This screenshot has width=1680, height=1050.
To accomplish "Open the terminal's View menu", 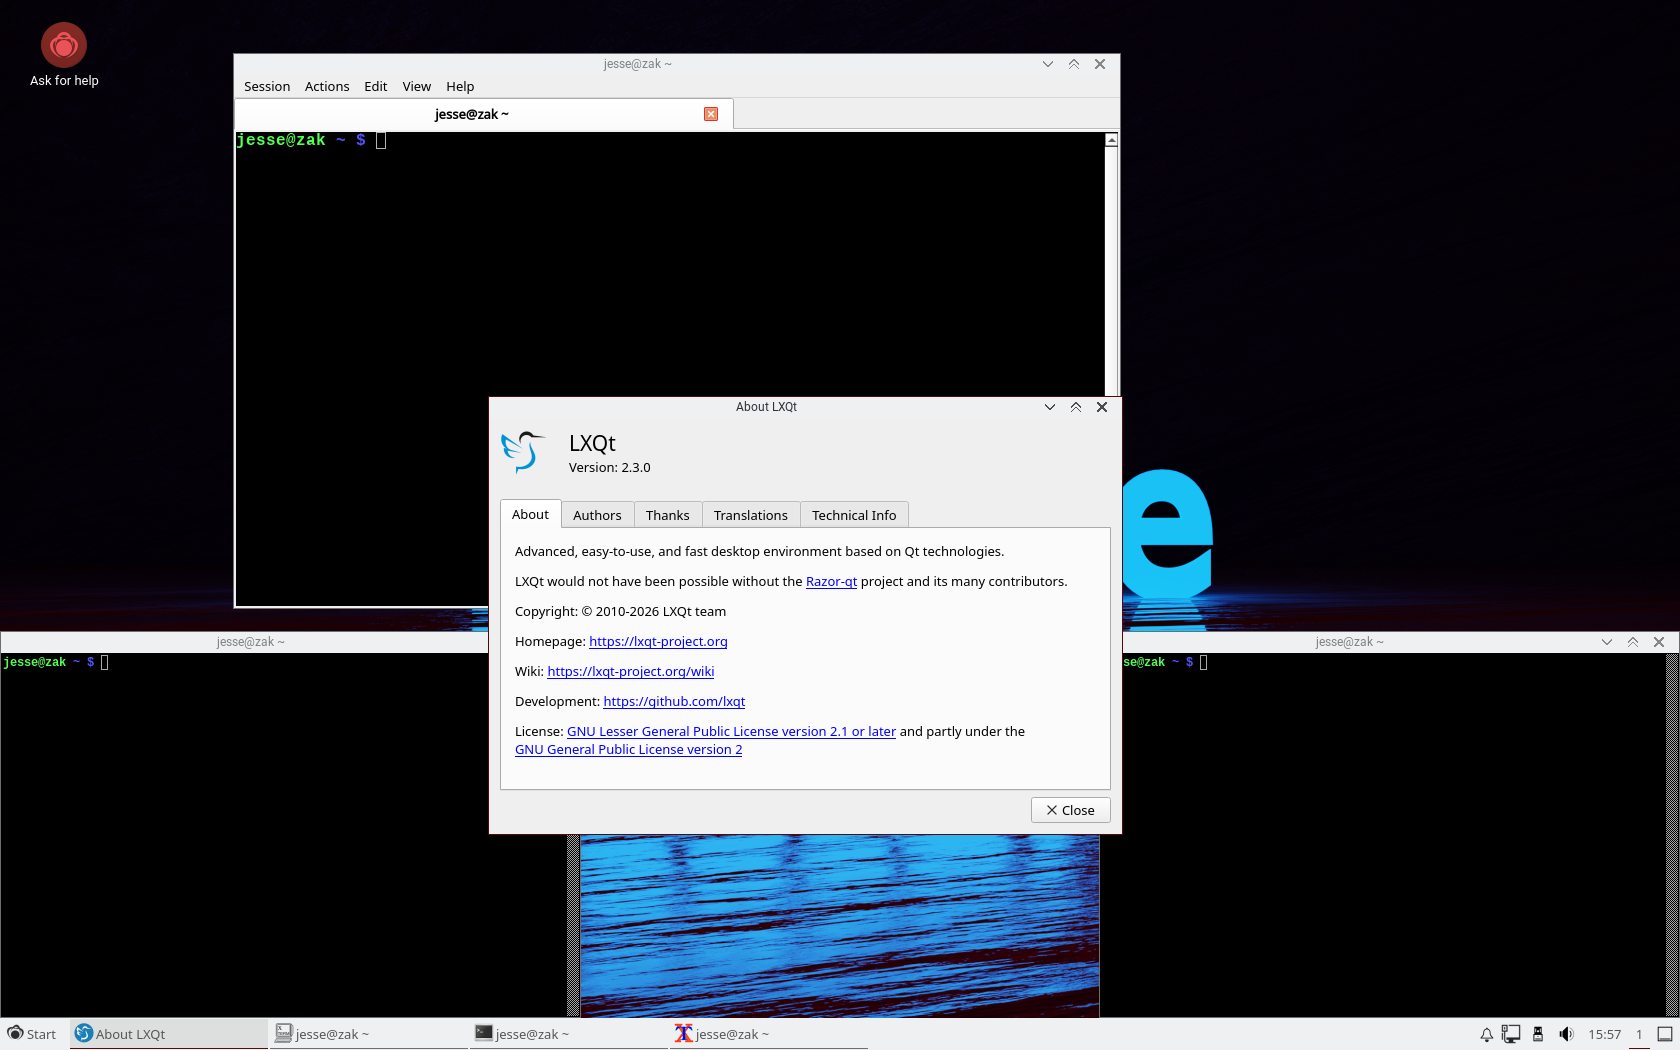I will 417,87.
